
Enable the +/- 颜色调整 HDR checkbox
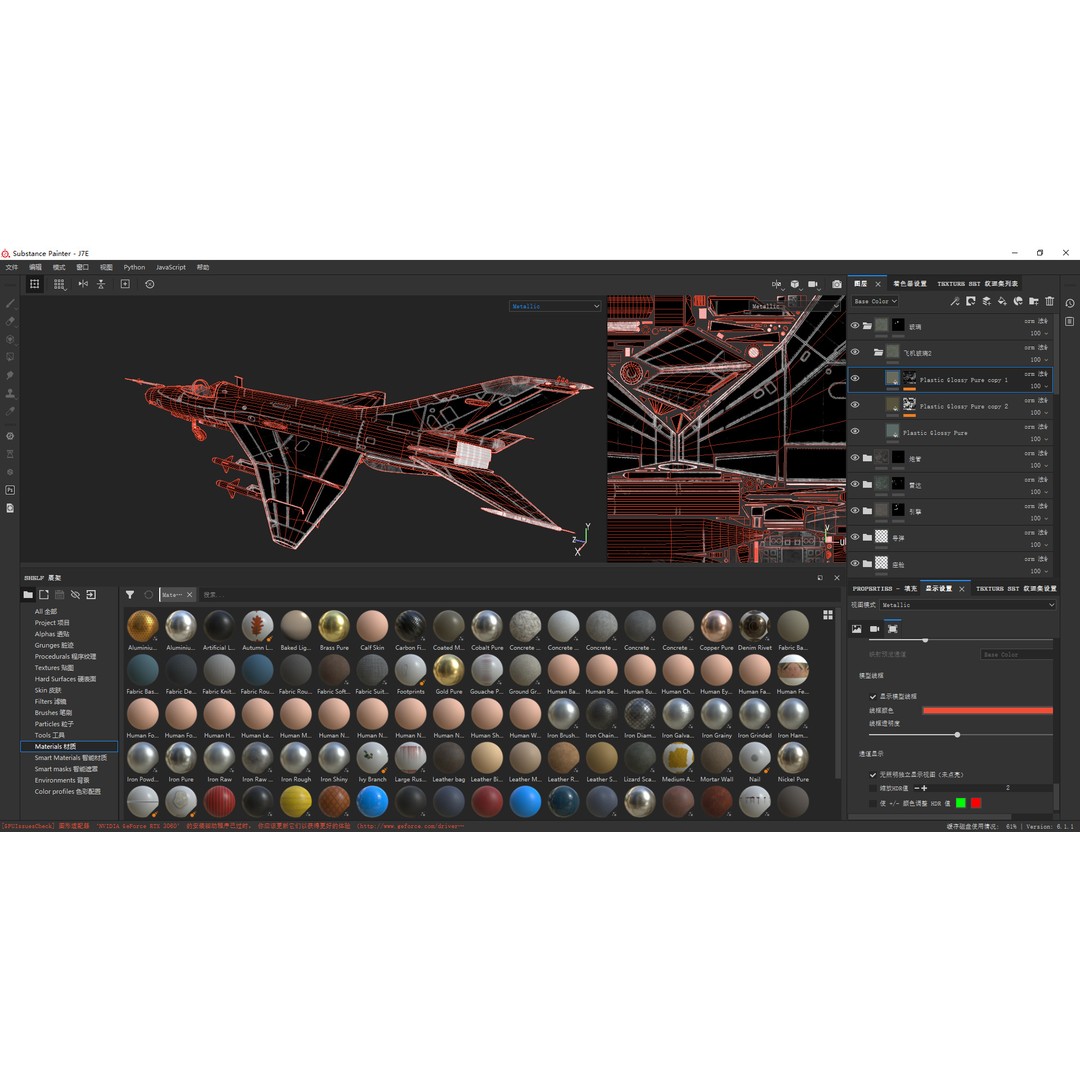coord(873,803)
